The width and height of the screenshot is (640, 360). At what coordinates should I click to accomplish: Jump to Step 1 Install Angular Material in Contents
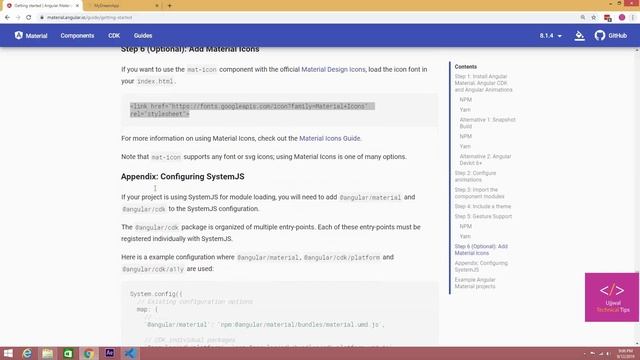click(x=483, y=83)
